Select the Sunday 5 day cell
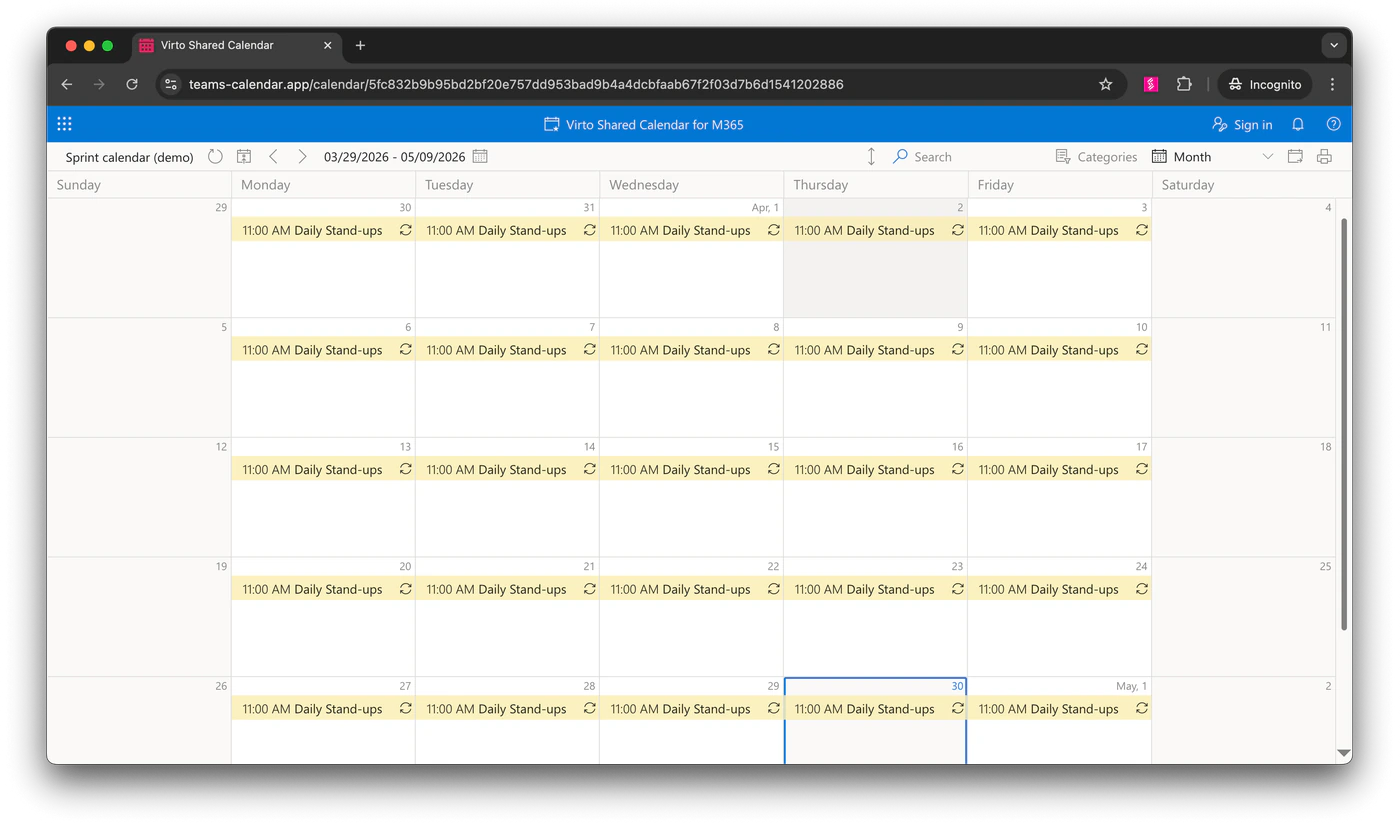1400x823 pixels. click(139, 378)
